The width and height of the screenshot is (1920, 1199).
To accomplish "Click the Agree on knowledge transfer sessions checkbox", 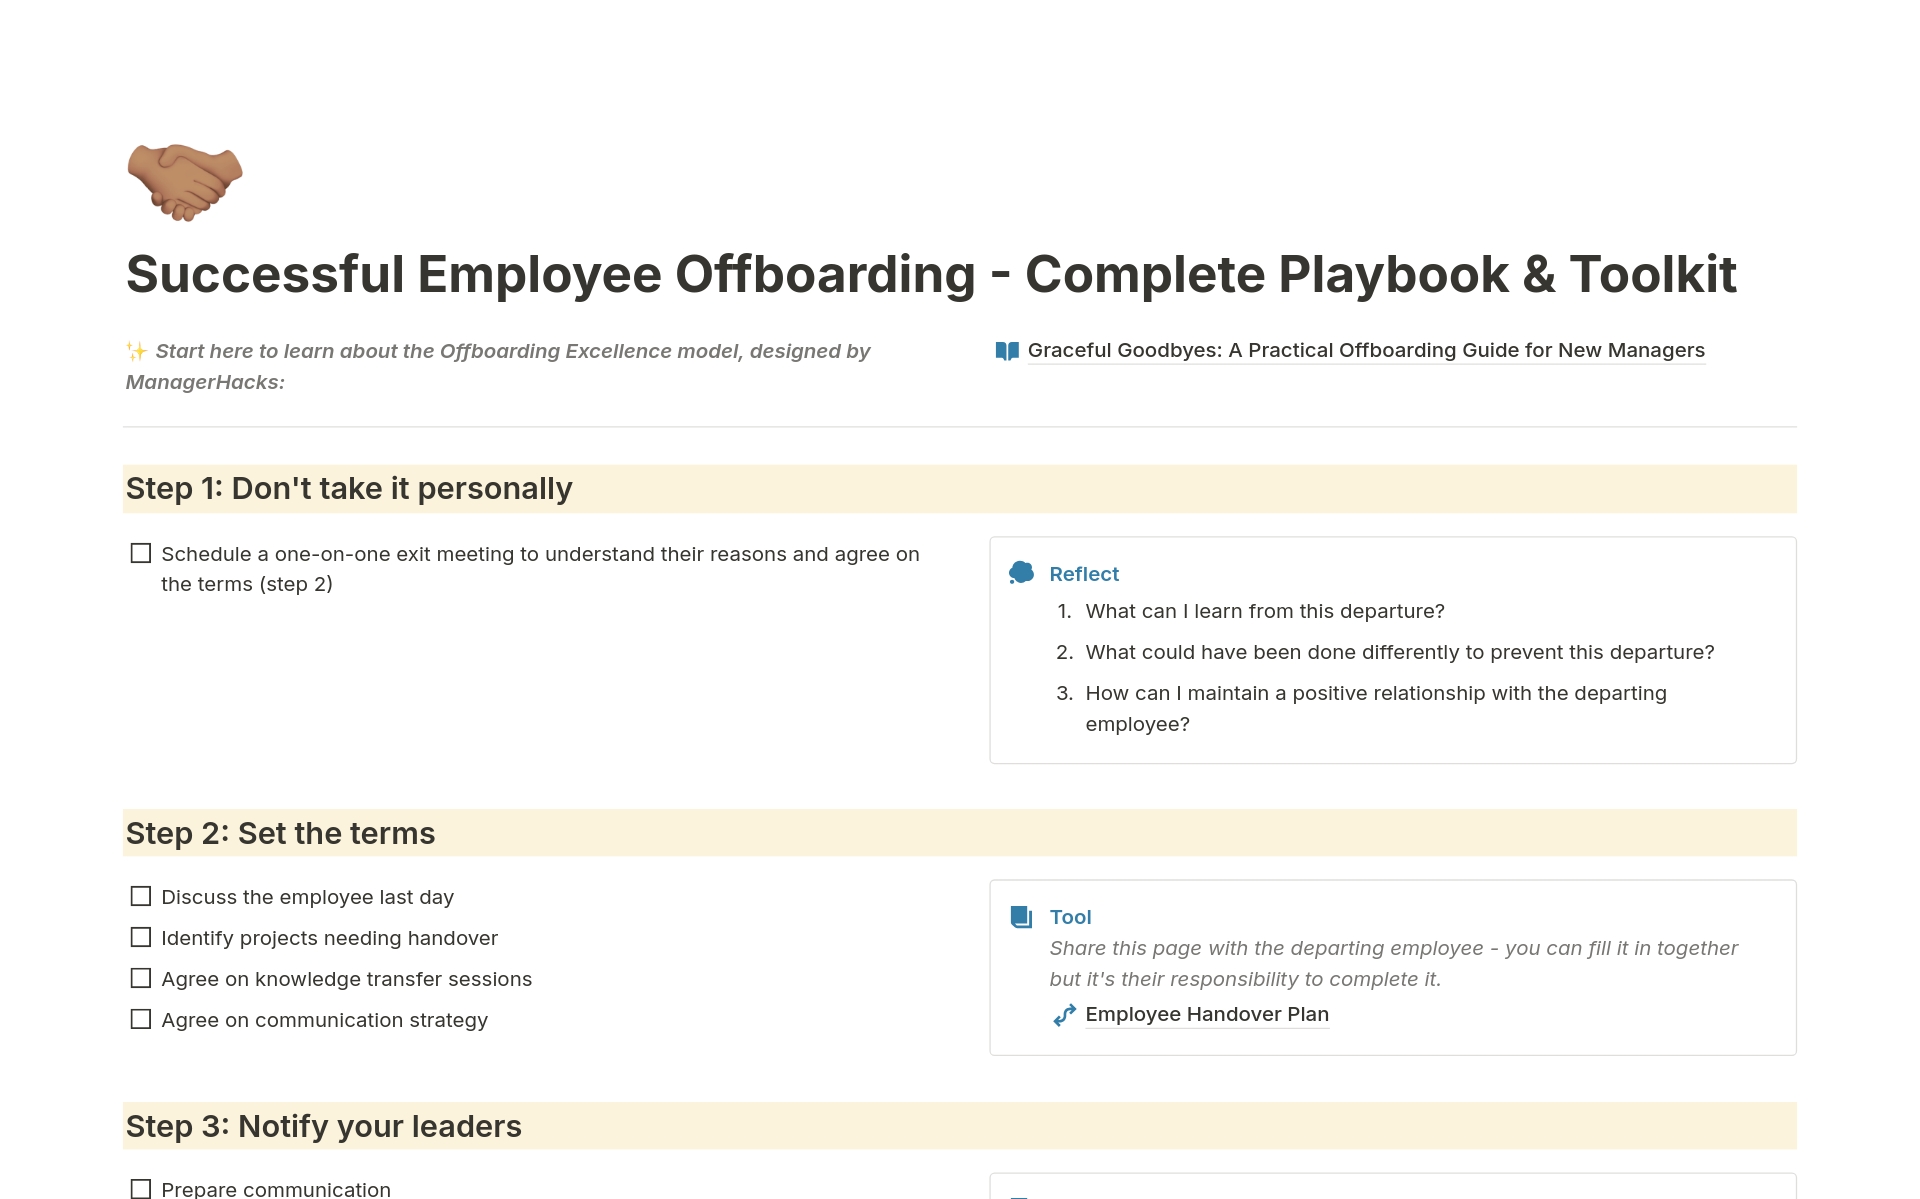I will [142, 978].
